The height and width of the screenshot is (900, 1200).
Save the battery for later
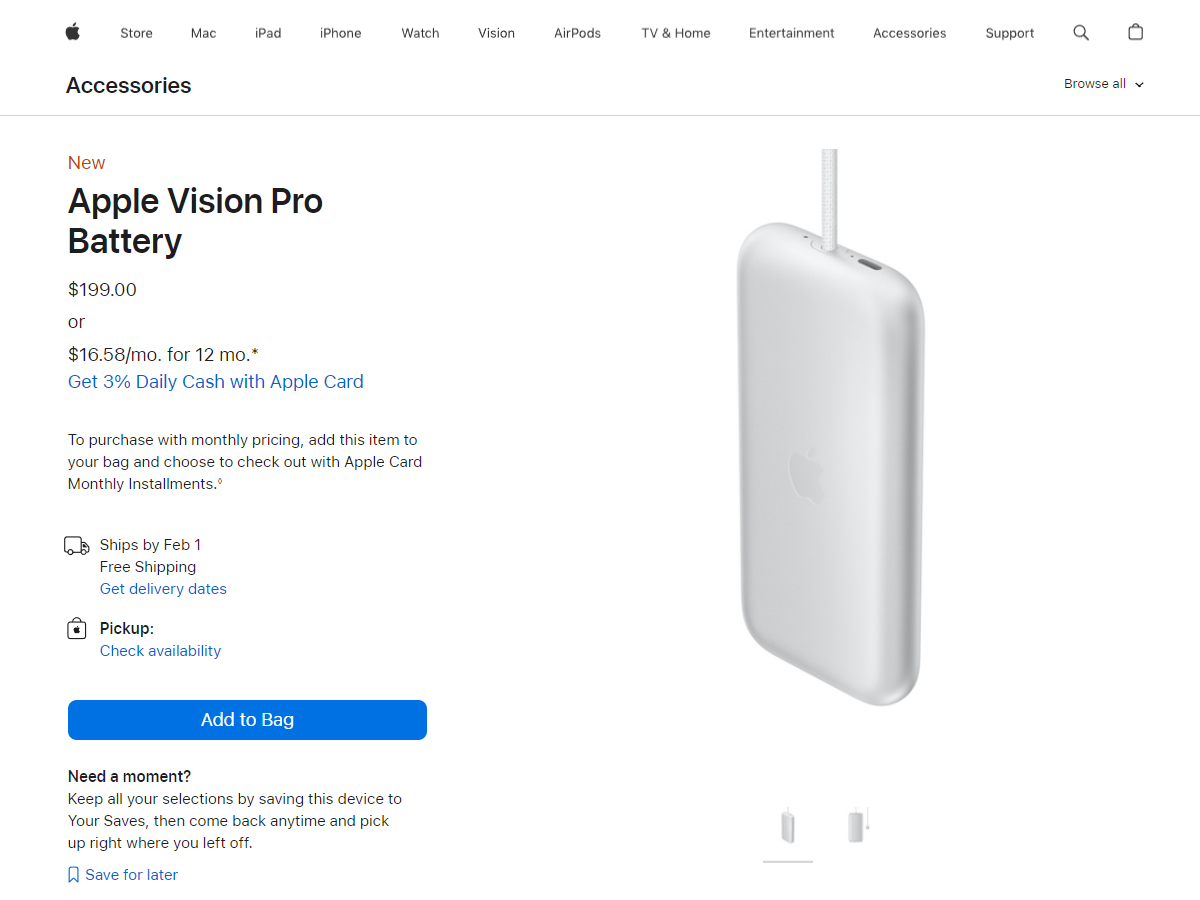click(131, 874)
